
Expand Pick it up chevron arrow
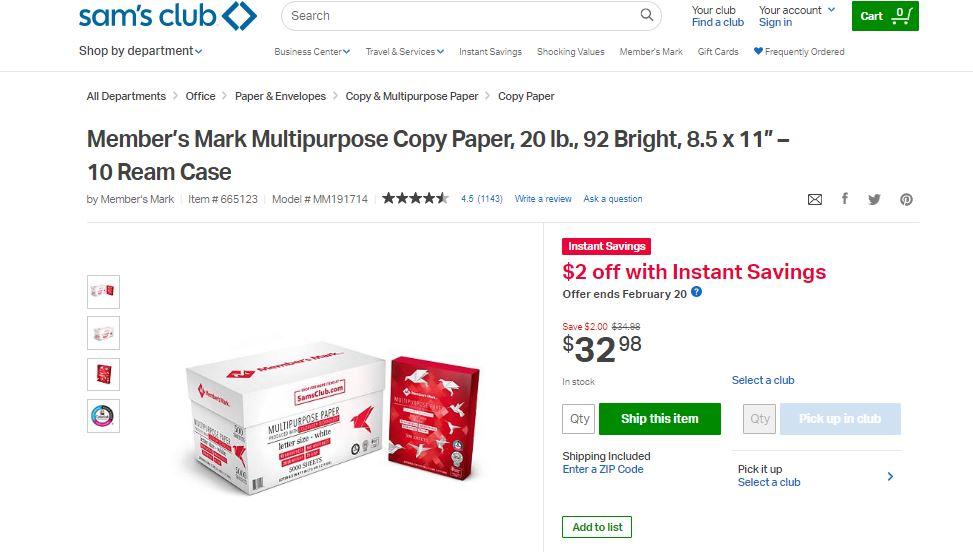890,476
